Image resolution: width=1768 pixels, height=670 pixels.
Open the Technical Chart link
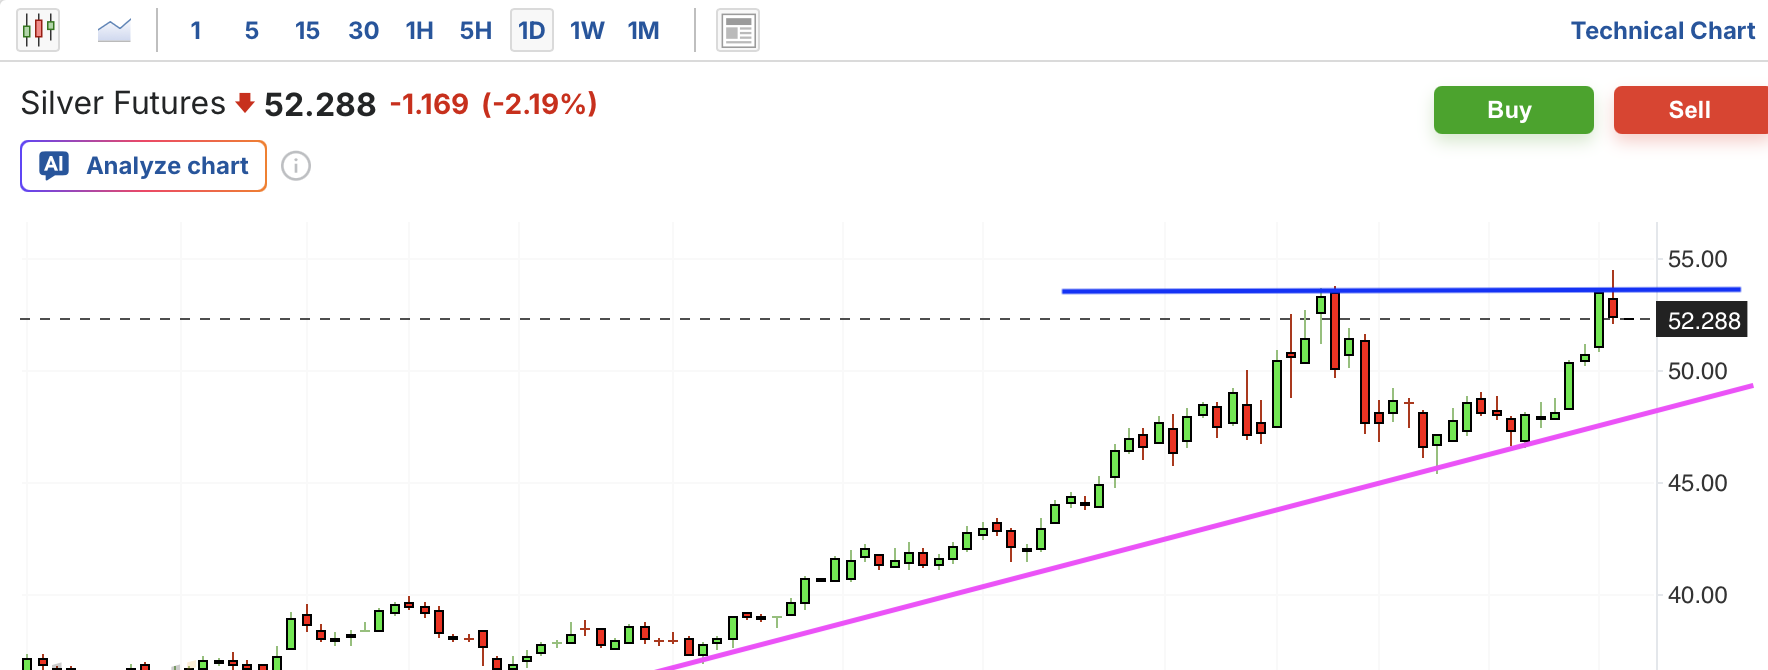click(1662, 31)
